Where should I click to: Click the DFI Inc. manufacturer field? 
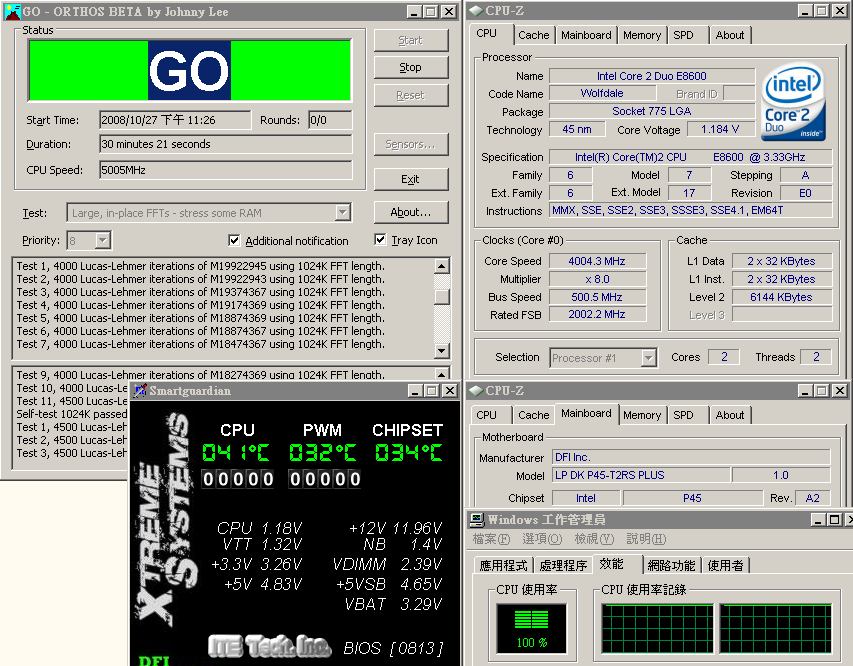click(x=691, y=457)
